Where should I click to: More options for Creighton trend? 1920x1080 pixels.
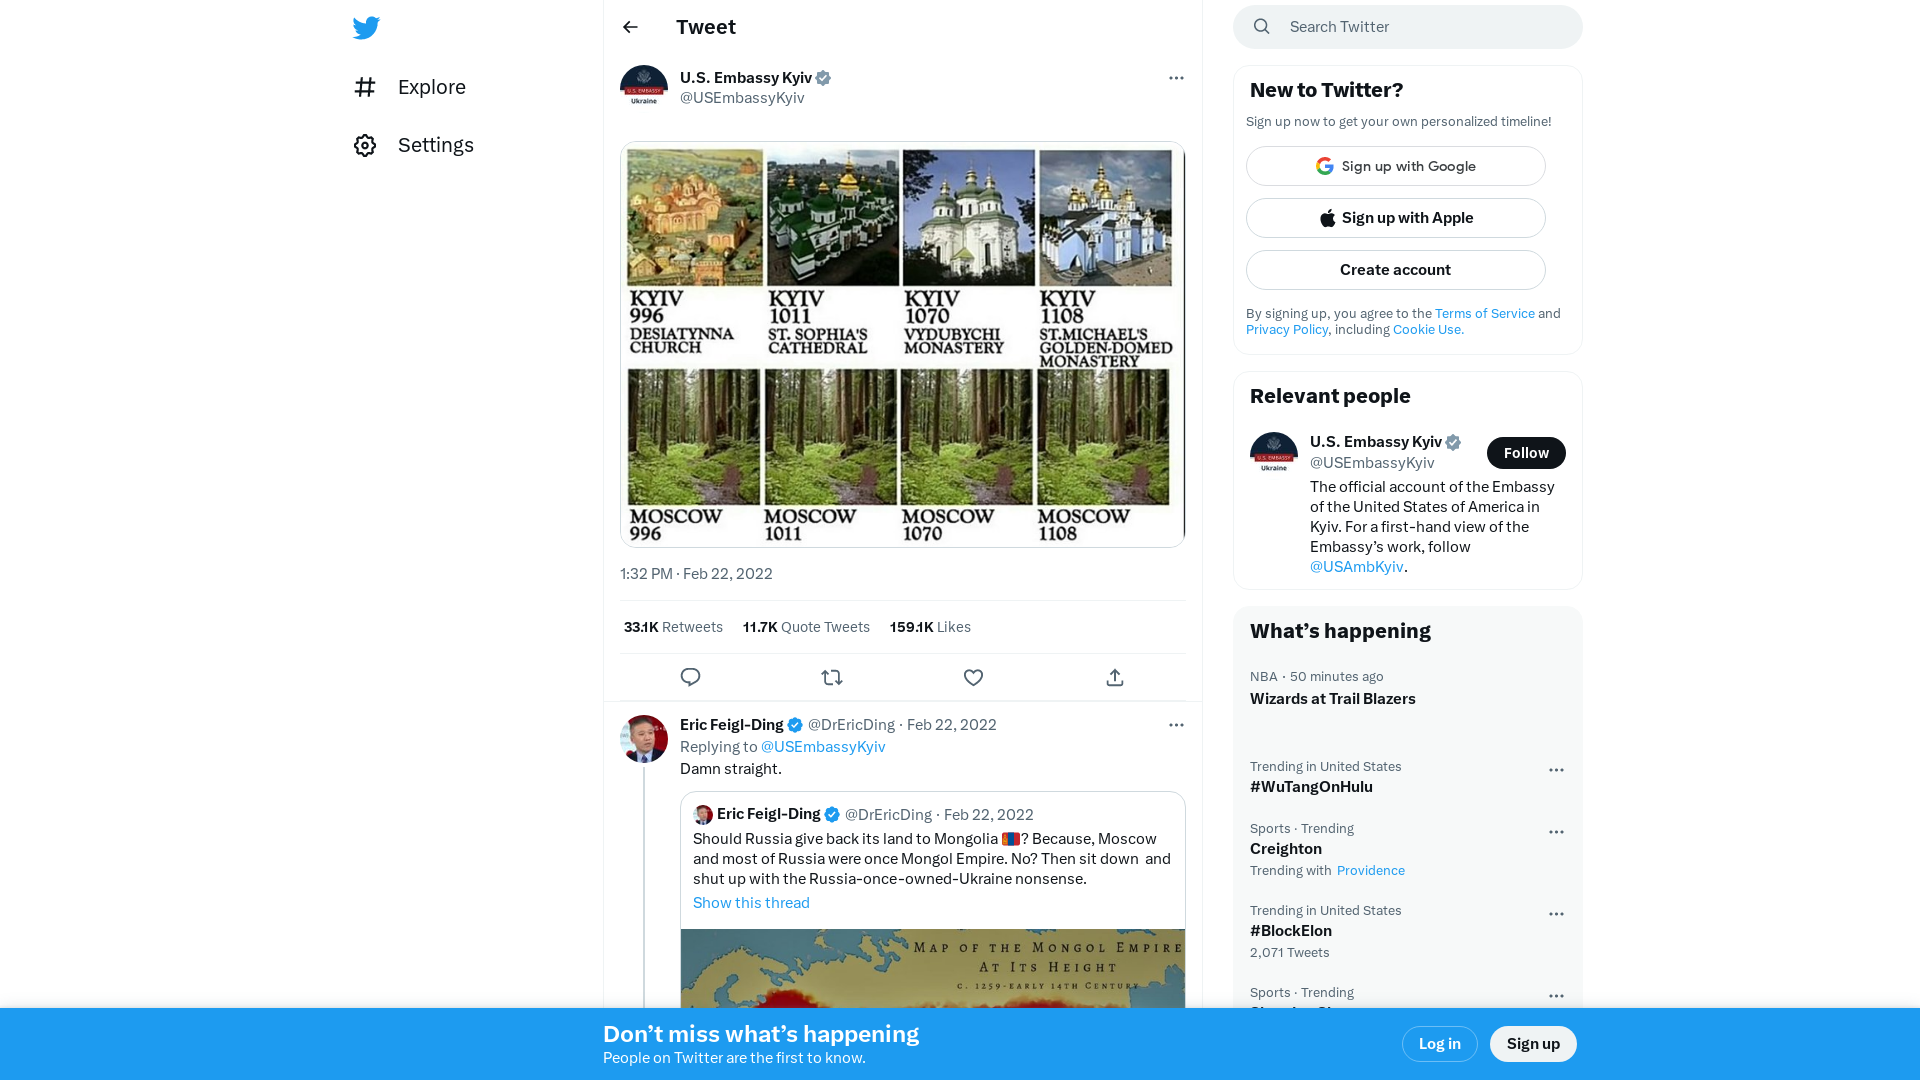pos(1556,832)
